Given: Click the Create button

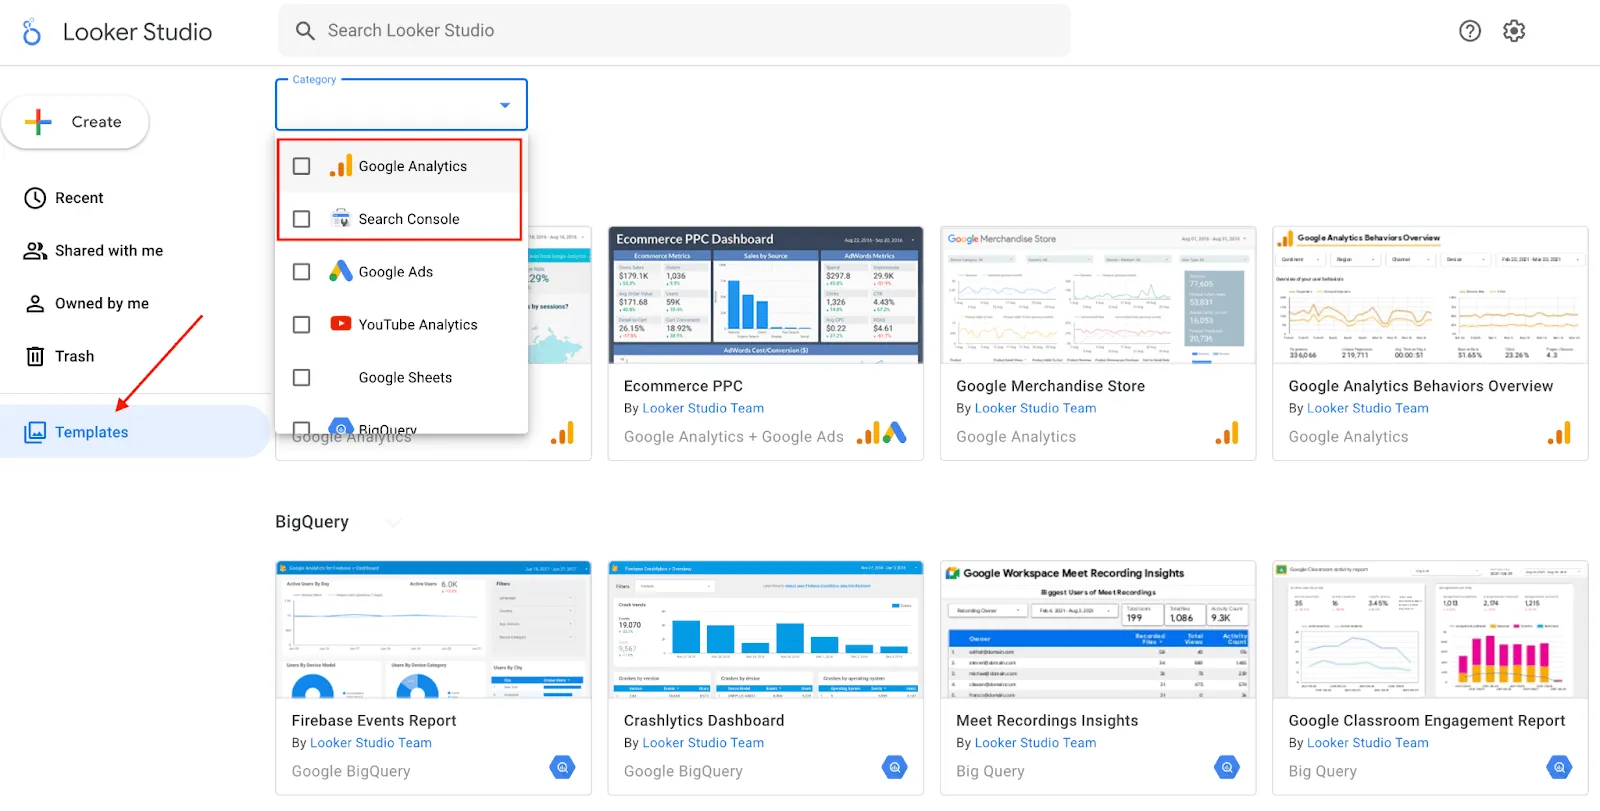Looking at the screenshot, I should [75, 122].
